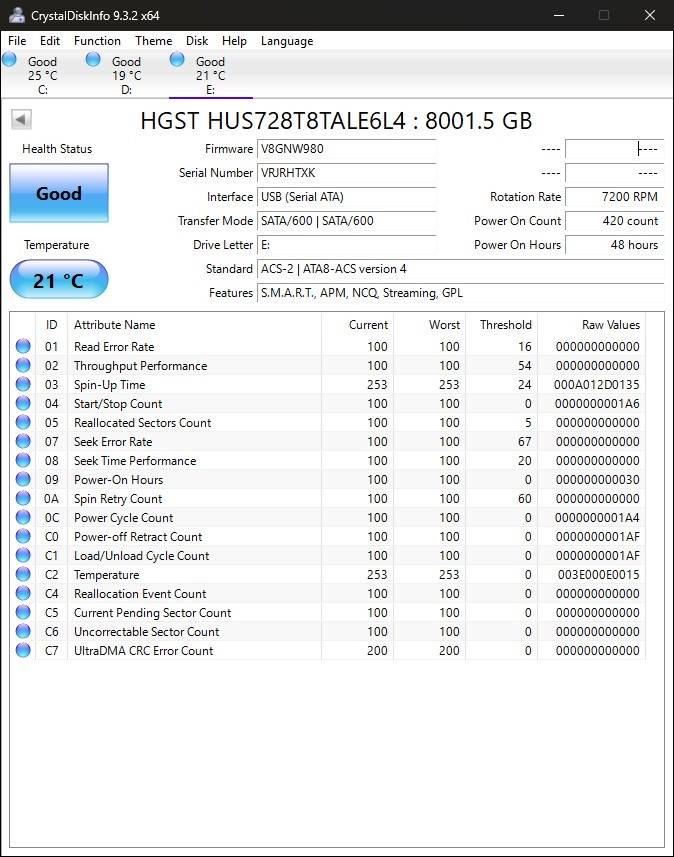Click current value 200 for UltraDMA CRC row
The height and width of the screenshot is (857, 674).
coord(377,650)
